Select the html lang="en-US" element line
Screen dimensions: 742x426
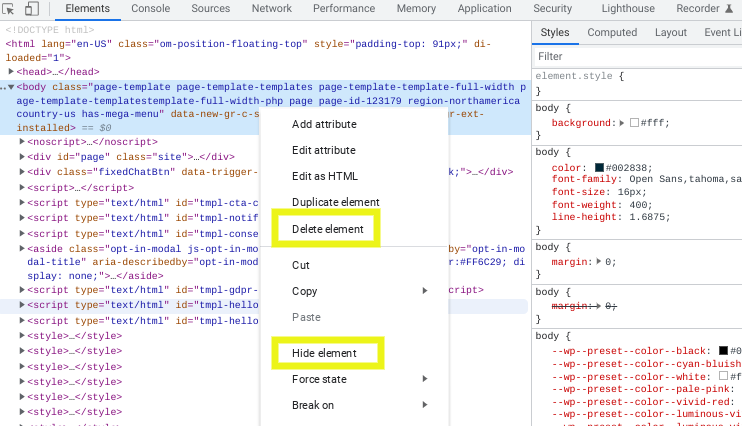248,51
